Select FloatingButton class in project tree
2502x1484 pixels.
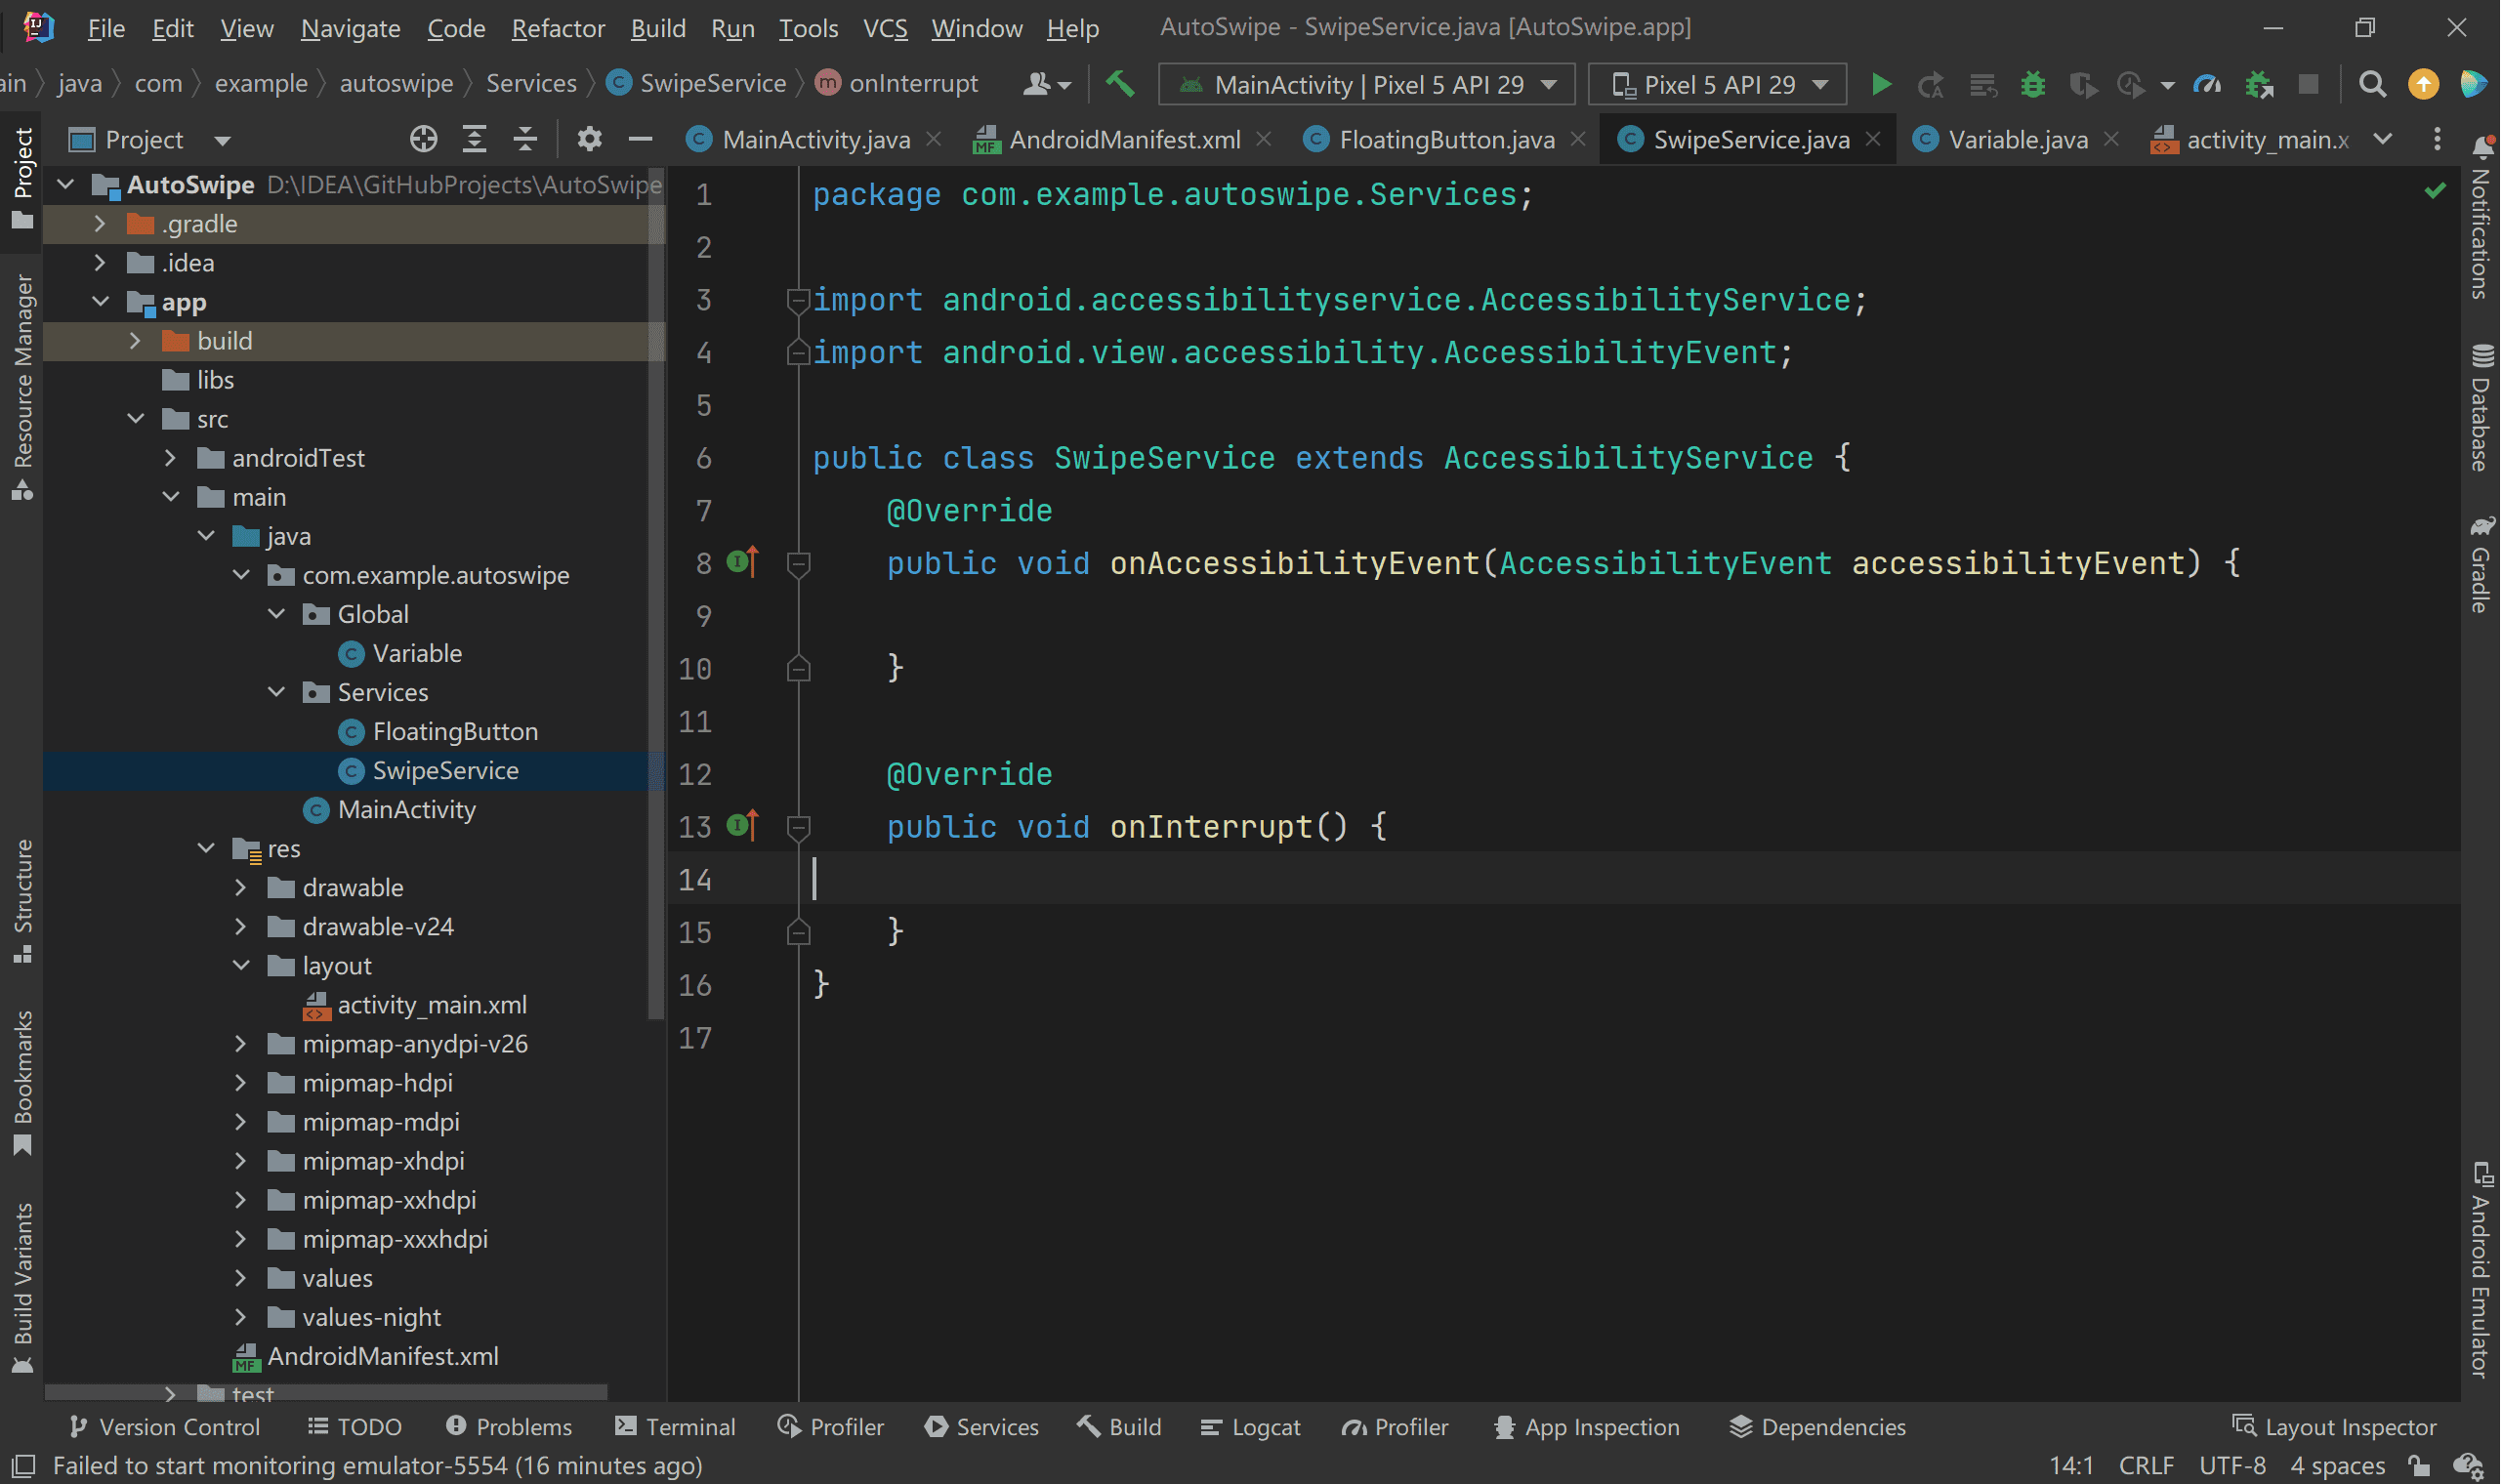click(455, 731)
